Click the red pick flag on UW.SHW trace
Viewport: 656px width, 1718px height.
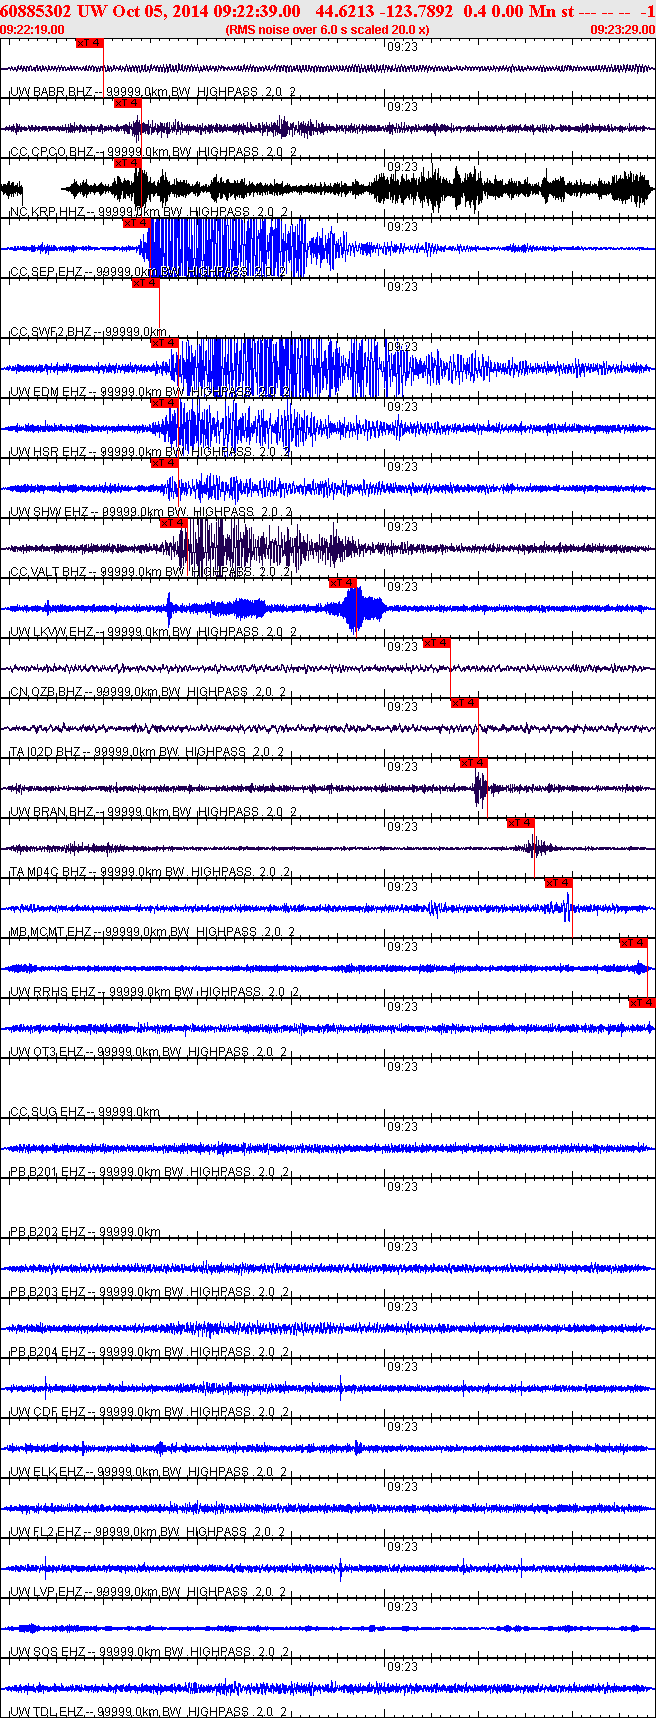coord(164,463)
